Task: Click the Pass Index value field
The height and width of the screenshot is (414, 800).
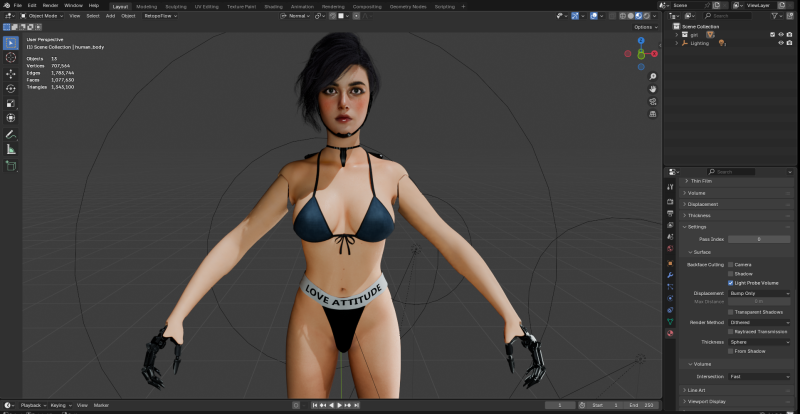Action: click(758, 239)
